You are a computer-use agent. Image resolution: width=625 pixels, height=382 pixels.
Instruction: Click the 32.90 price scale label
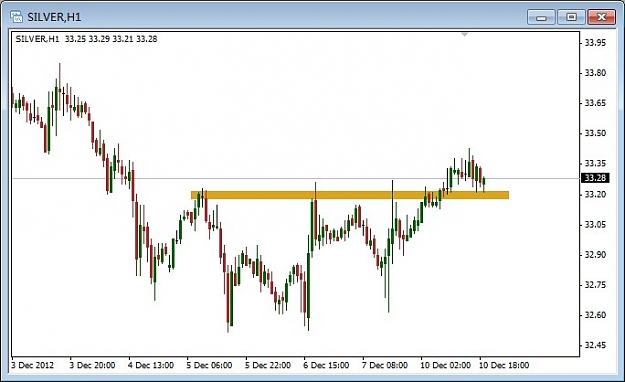pos(595,255)
